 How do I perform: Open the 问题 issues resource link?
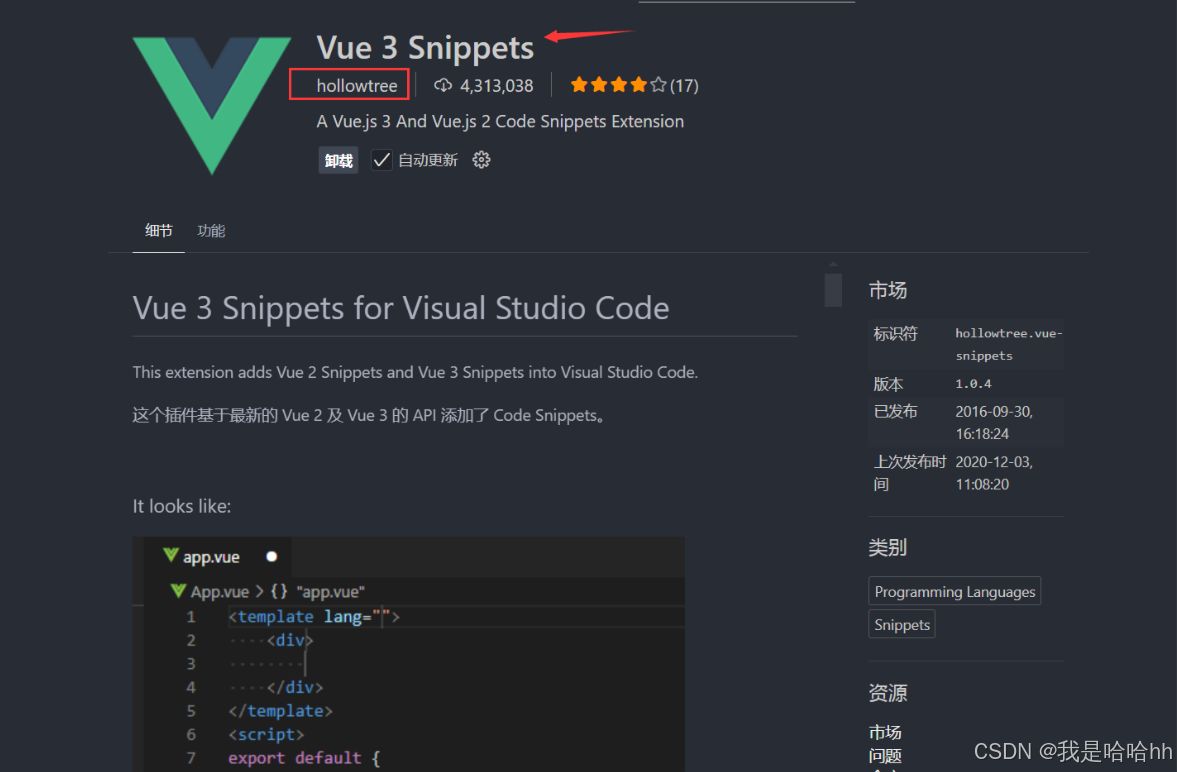885,755
